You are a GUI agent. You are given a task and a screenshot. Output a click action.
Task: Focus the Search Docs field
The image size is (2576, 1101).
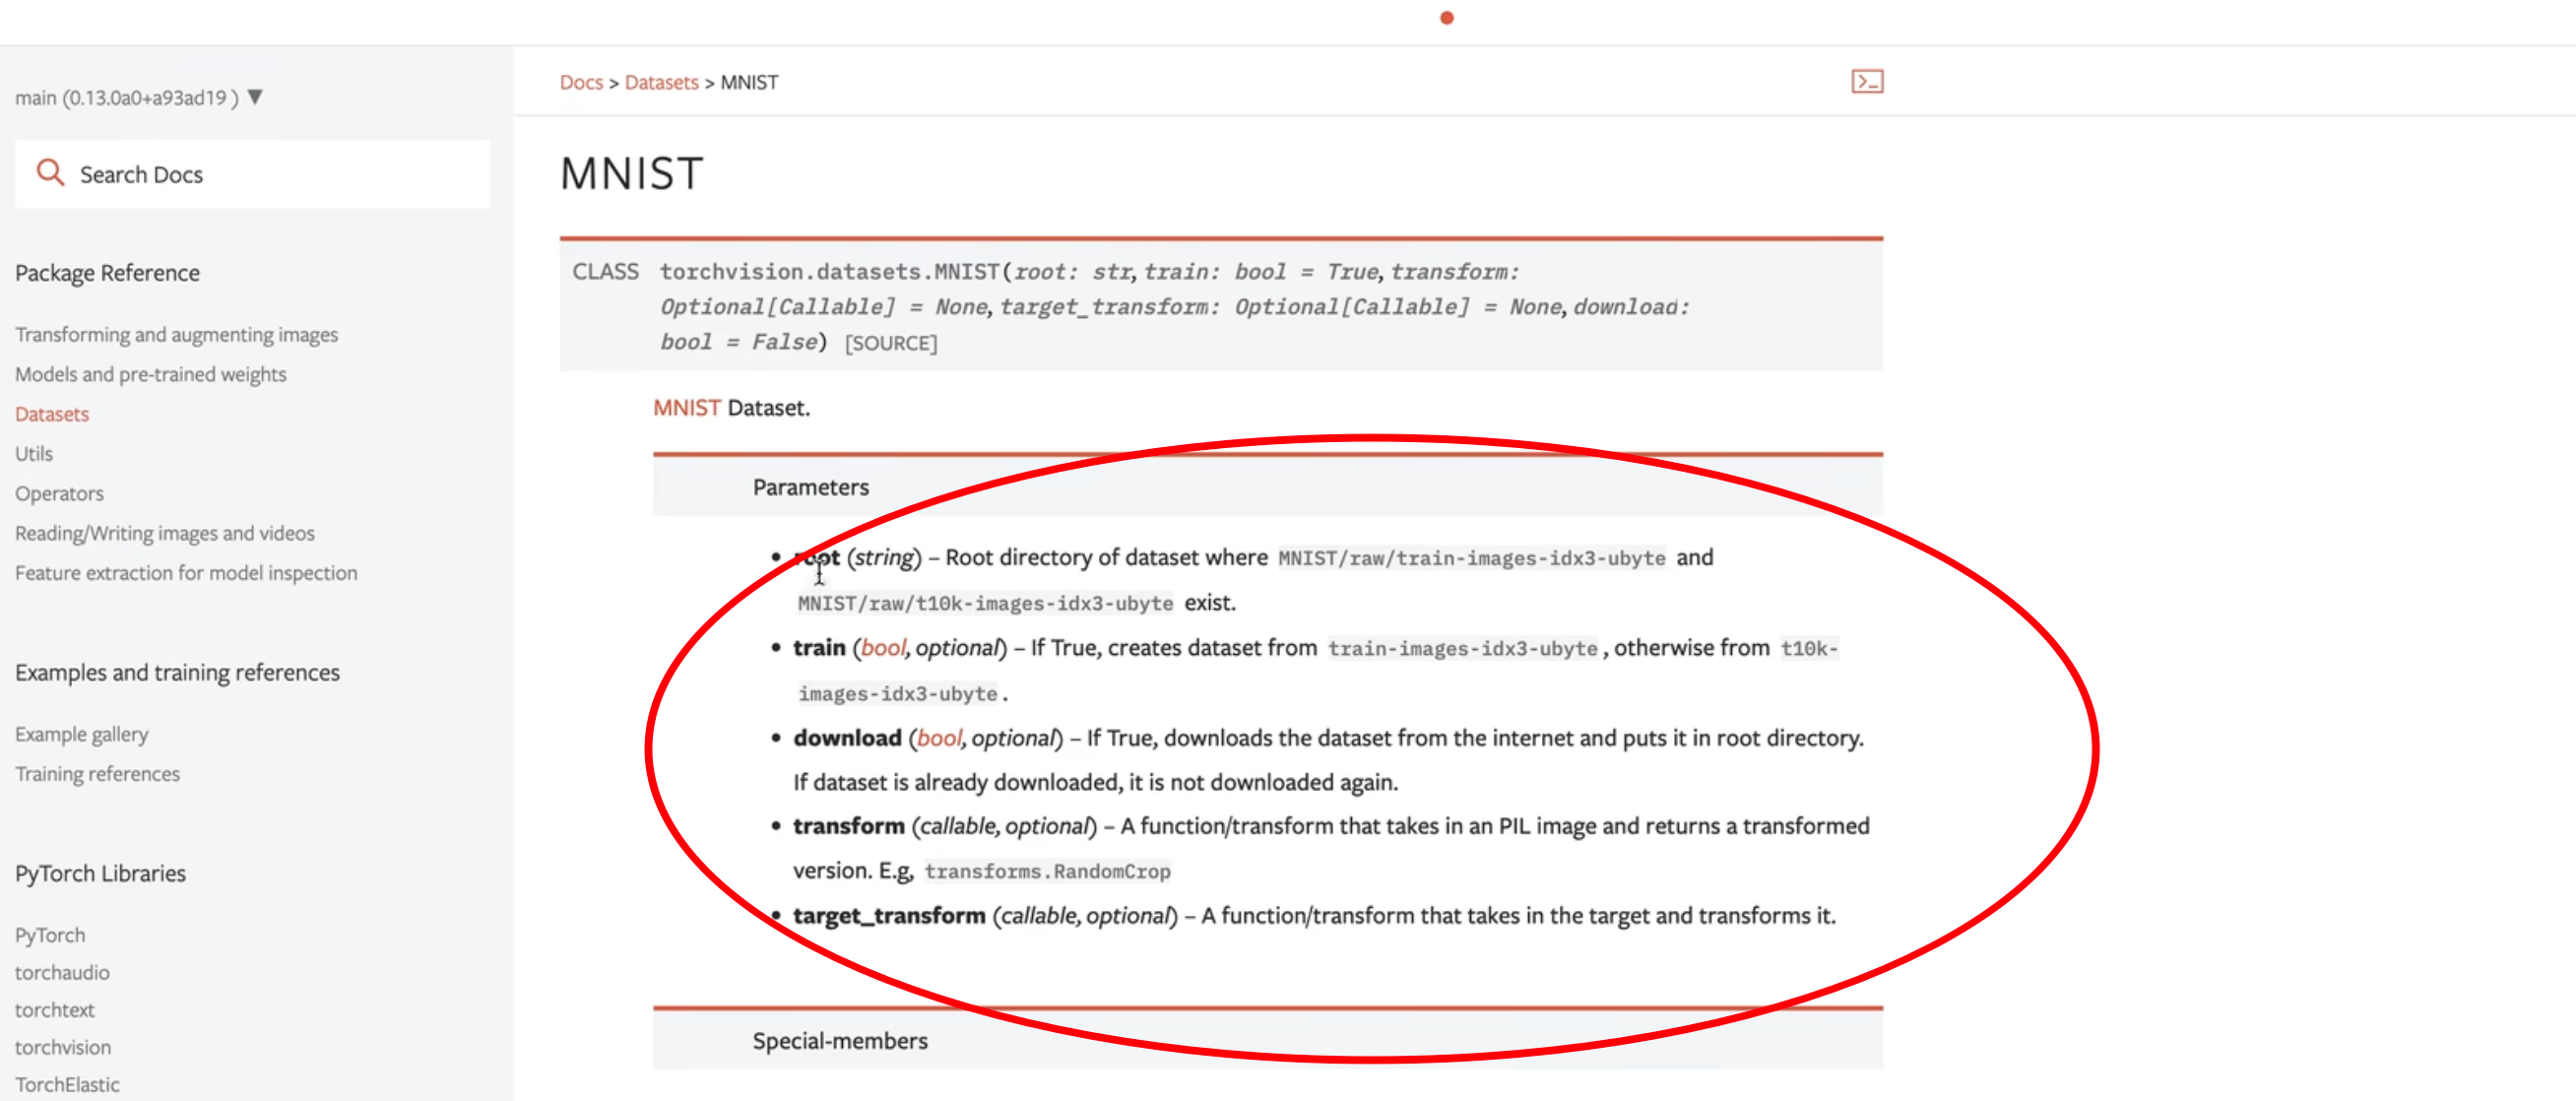pyautogui.click(x=252, y=174)
